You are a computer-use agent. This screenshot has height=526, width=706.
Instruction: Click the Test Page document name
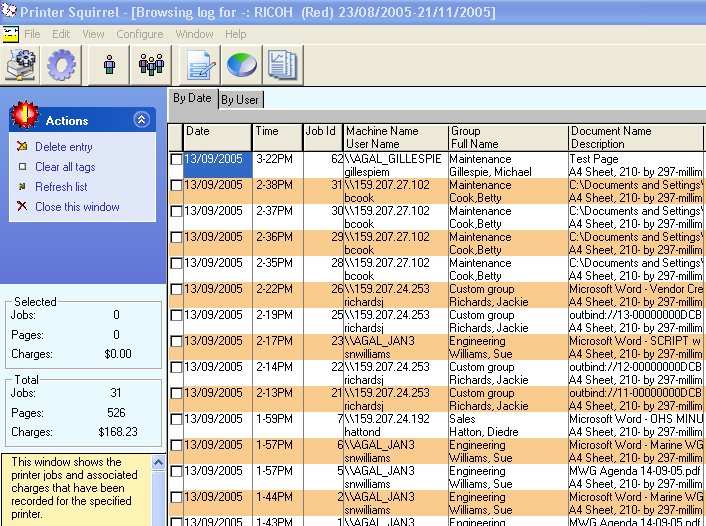coord(594,159)
